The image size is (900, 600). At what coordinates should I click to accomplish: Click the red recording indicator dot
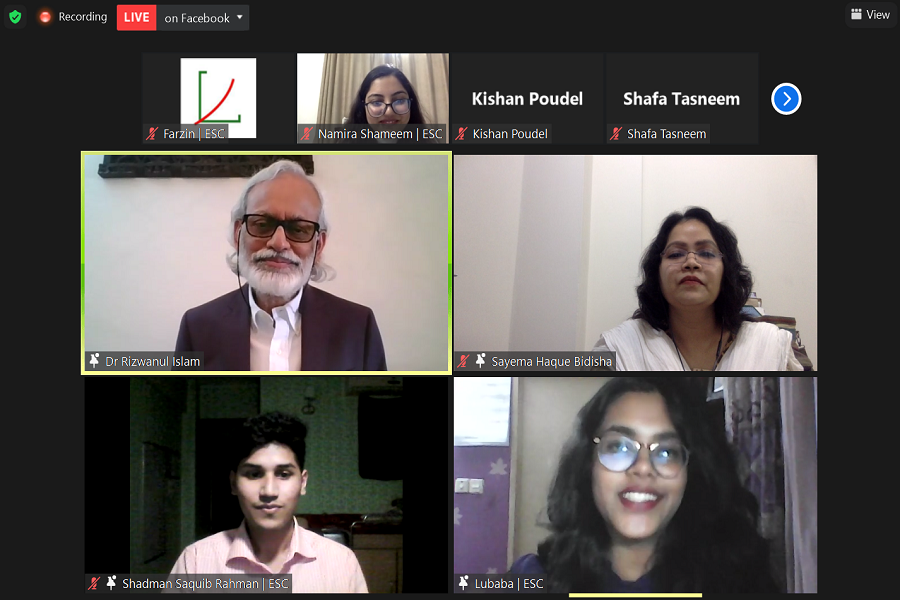[44, 17]
